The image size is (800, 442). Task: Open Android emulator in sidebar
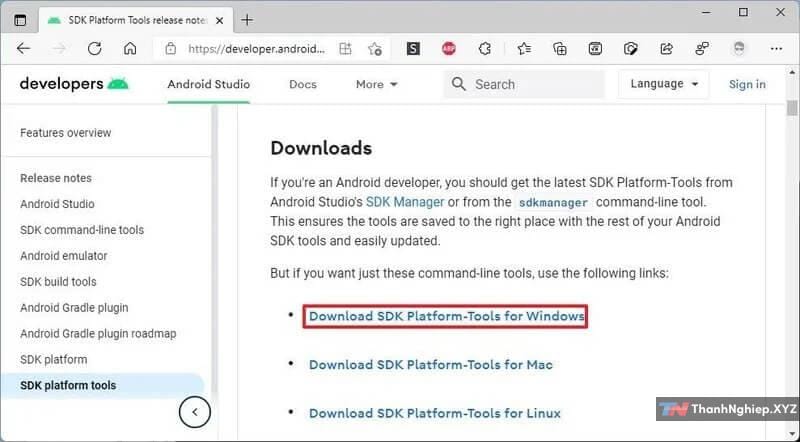tap(64, 256)
